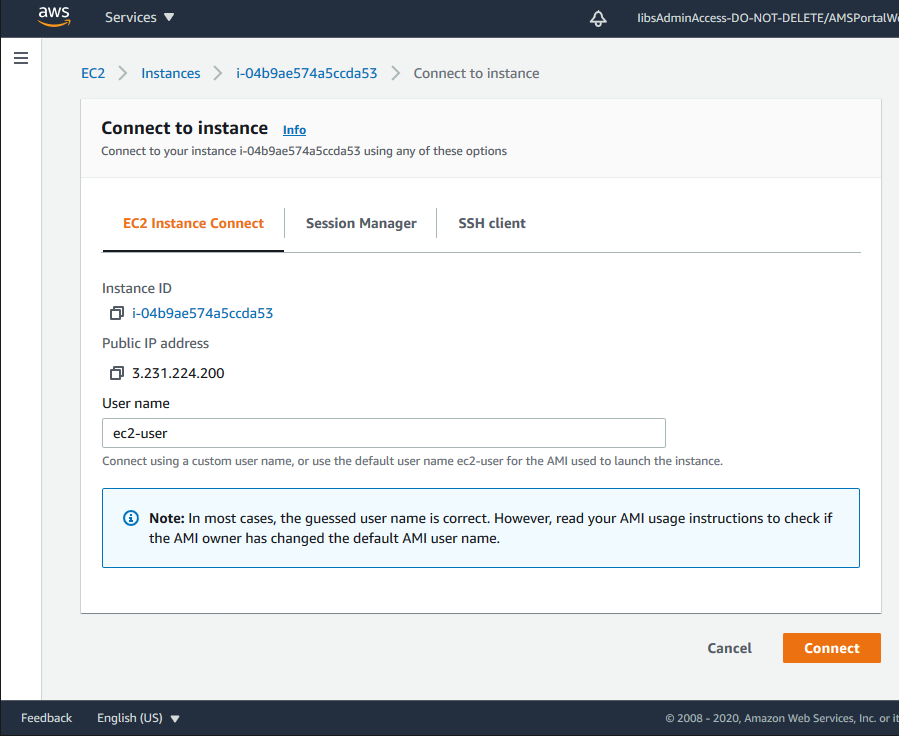The width and height of the screenshot is (899, 736).
Task: Click the Feedback link in the footer
Action: pyautogui.click(x=46, y=718)
